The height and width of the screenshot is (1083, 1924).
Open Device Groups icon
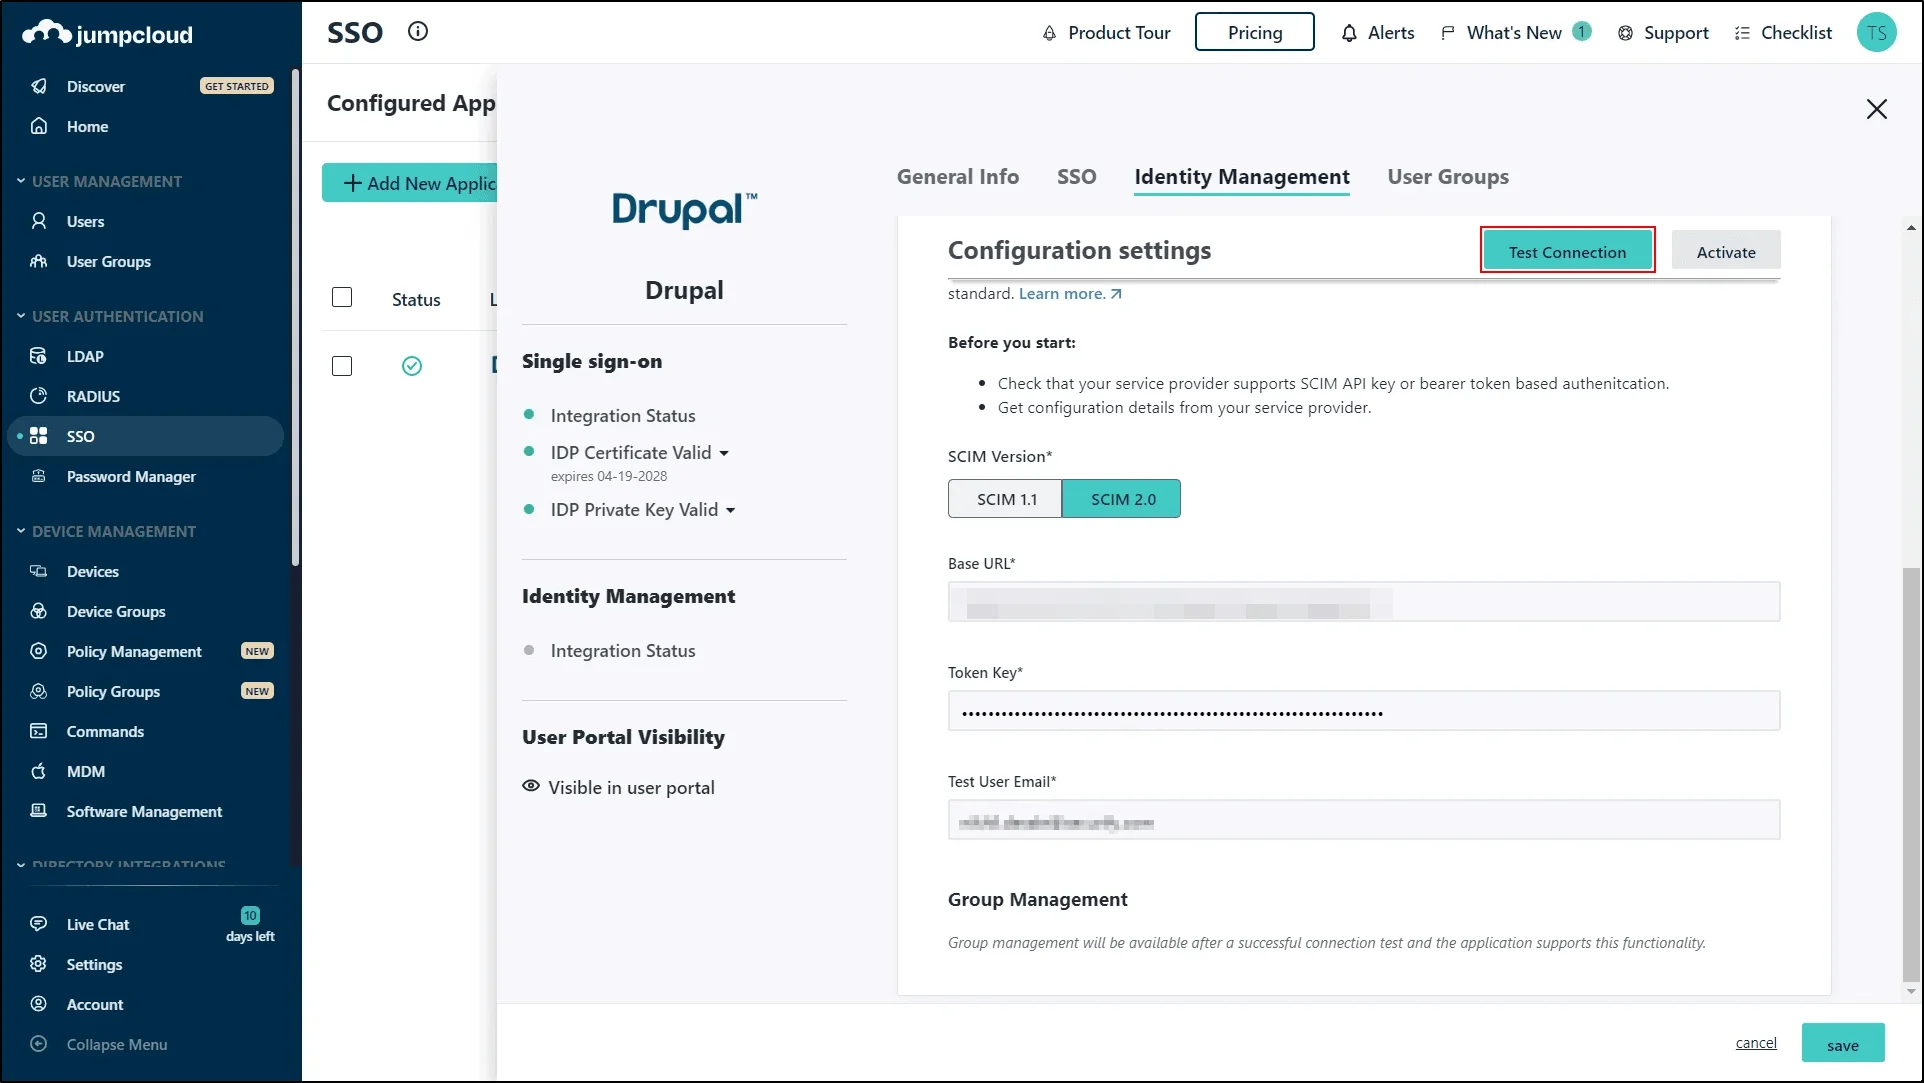[39, 611]
